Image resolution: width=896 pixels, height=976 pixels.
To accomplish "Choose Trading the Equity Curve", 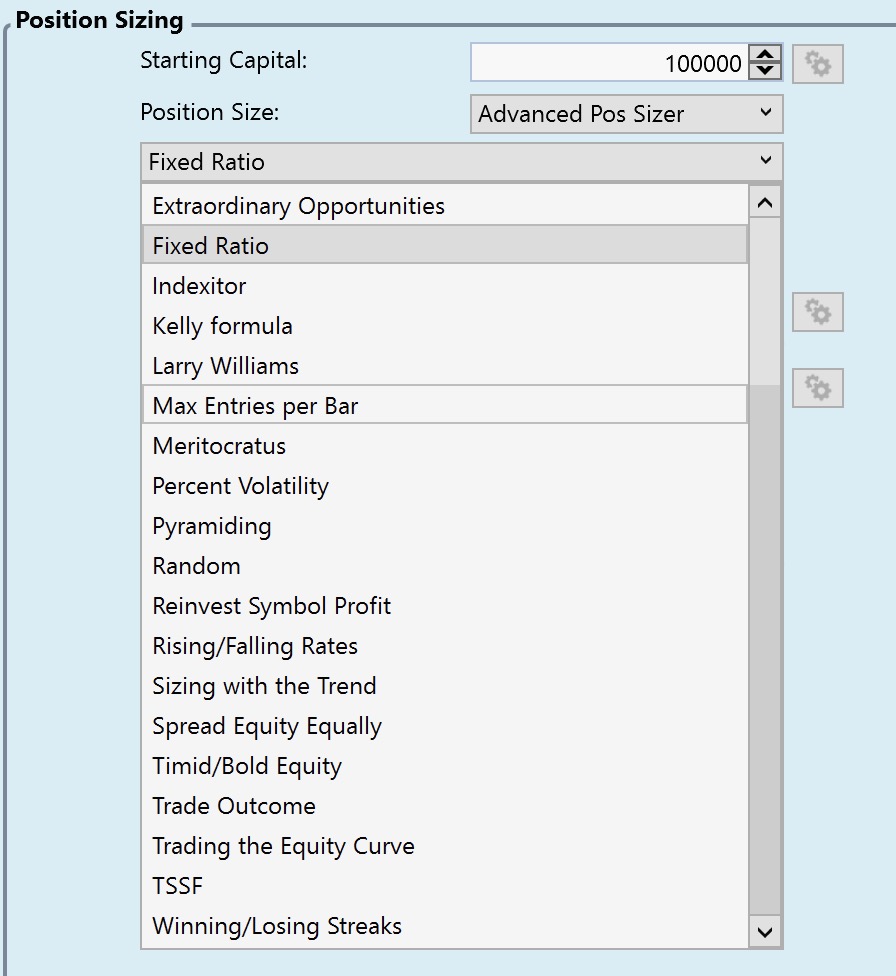I will point(283,846).
